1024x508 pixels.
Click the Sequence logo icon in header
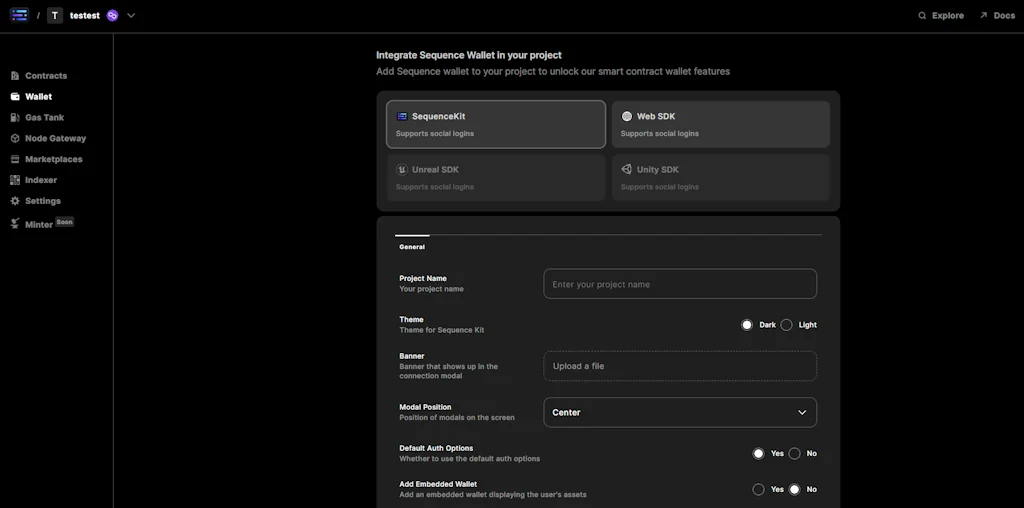pos(19,15)
